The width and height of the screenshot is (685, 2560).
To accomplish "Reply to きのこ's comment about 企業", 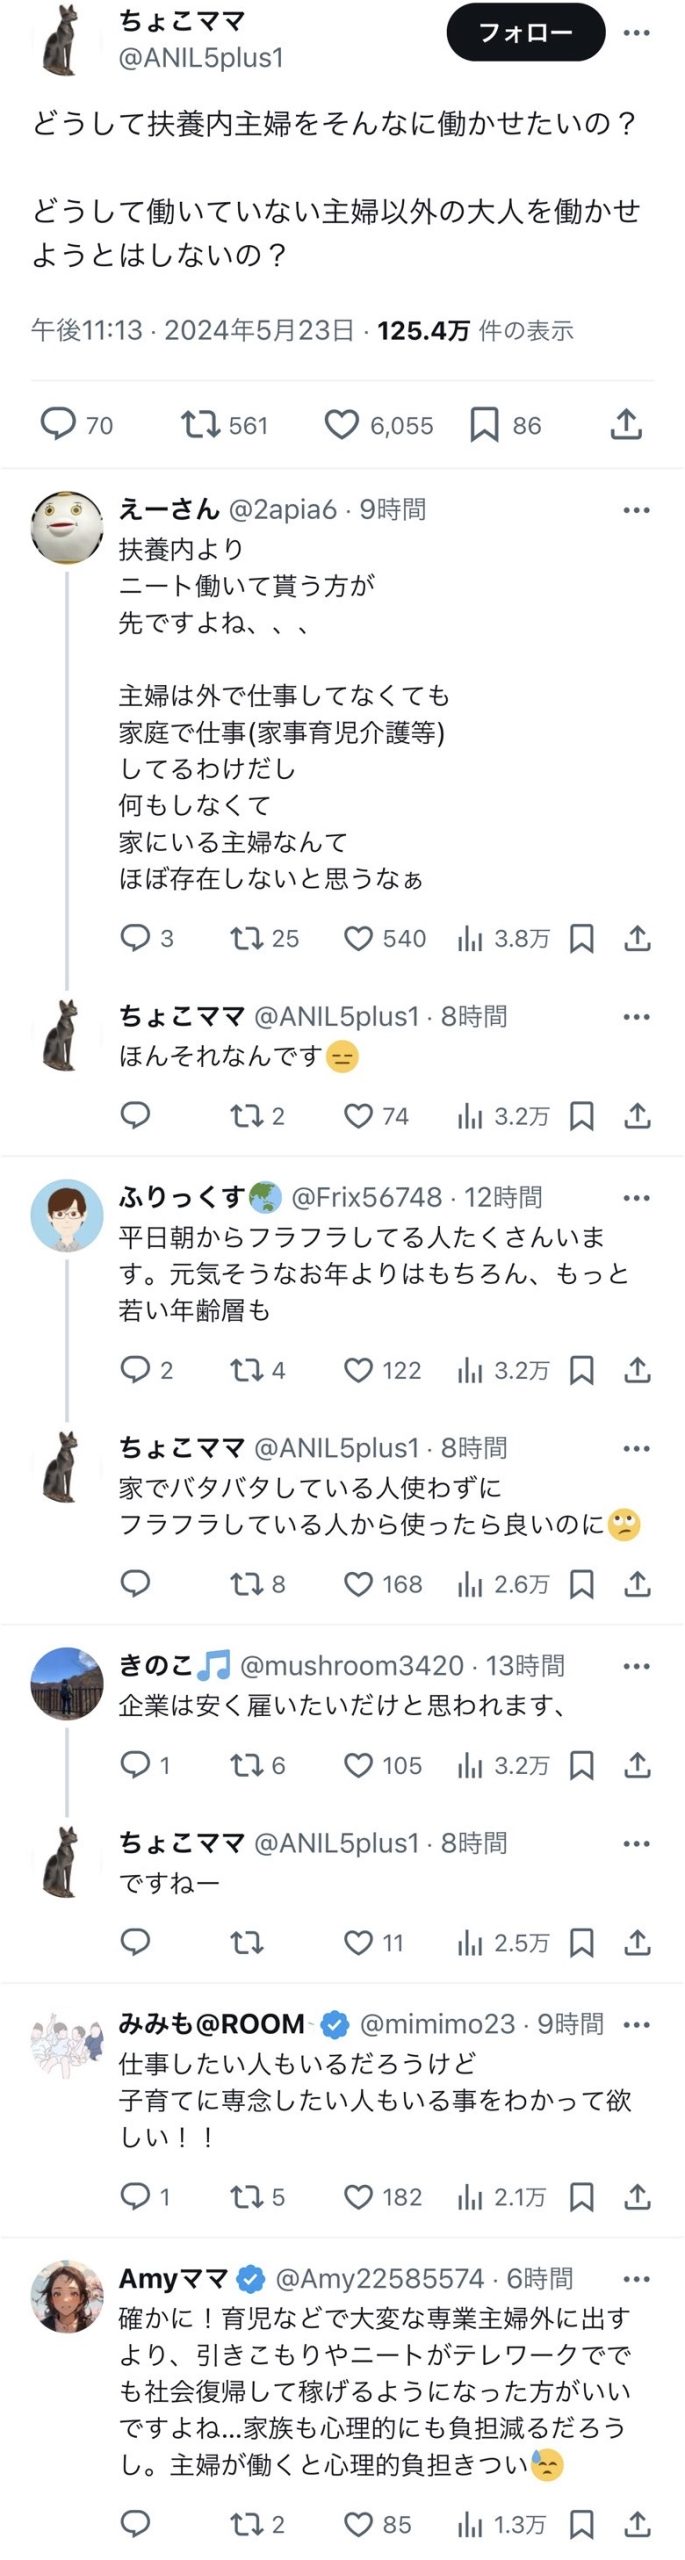I will click(x=135, y=1765).
